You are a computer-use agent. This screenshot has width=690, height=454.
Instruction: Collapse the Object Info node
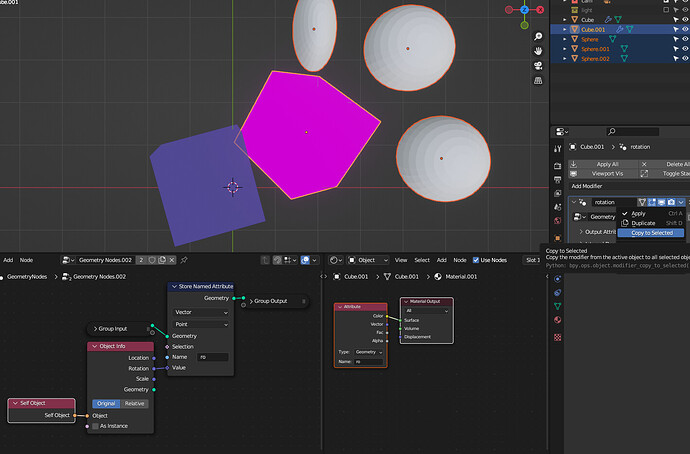pyautogui.click(x=94, y=346)
